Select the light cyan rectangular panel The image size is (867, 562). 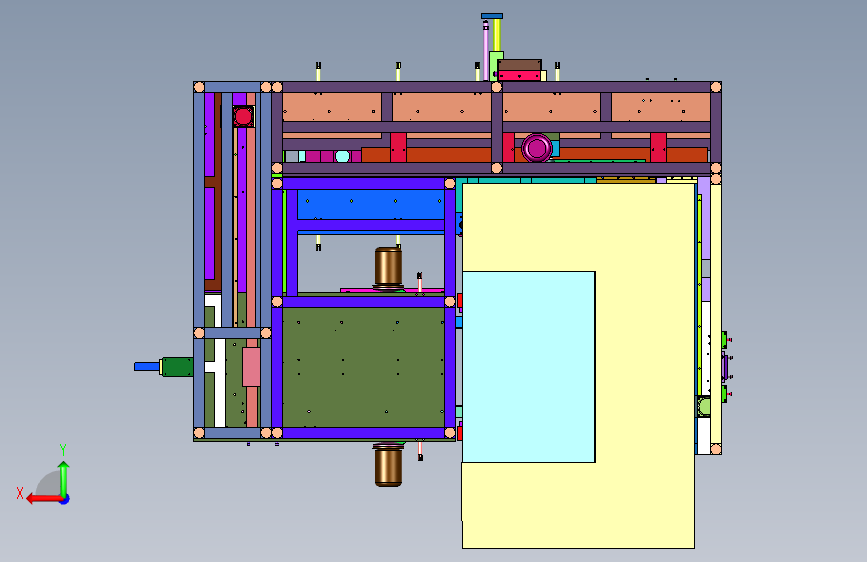529,367
